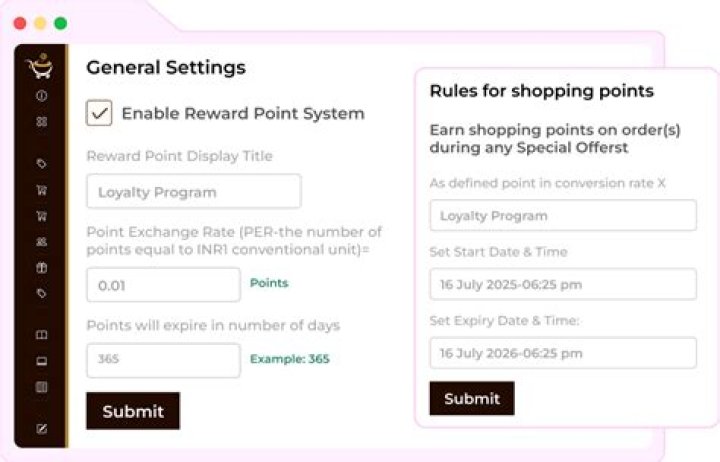Select the gift box icon in sidebar
This screenshot has width=720, height=462.
pos(41,267)
